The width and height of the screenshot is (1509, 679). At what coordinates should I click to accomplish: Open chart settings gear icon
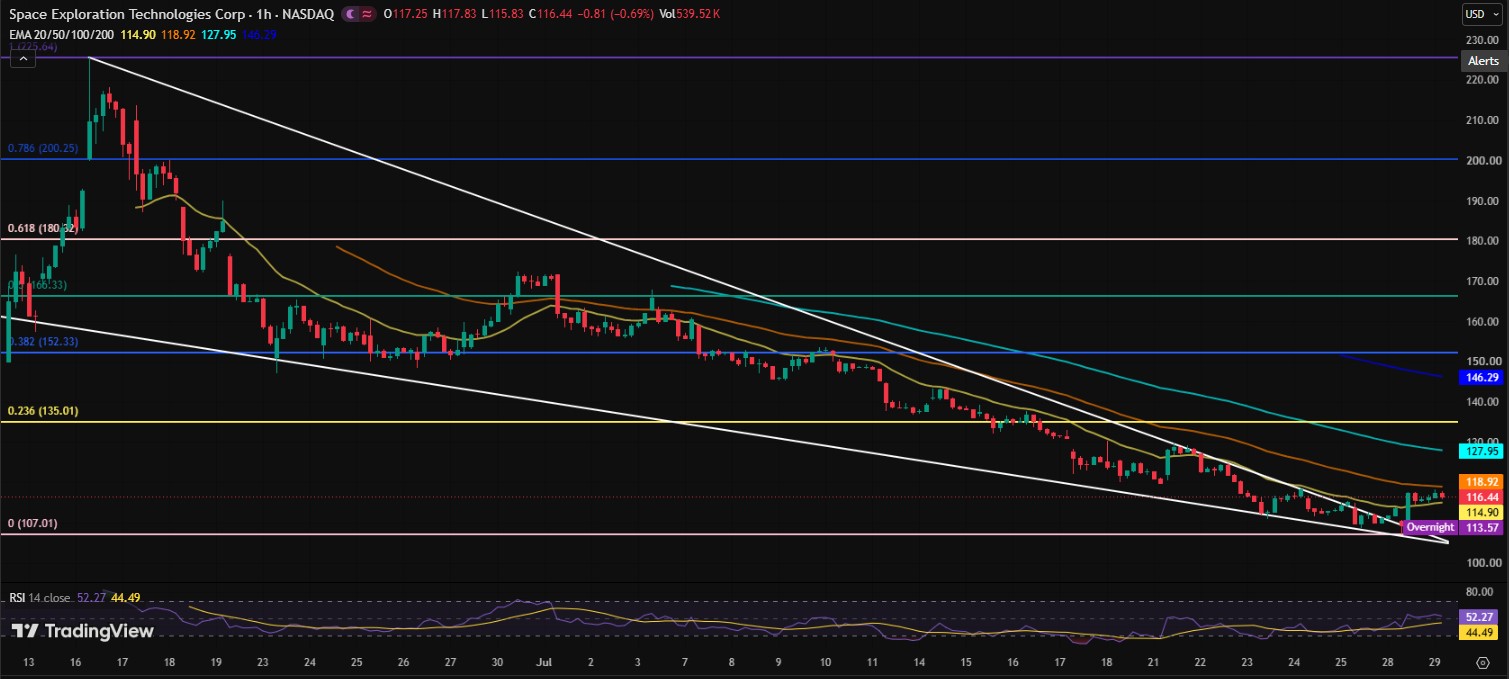click(x=1482, y=664)
